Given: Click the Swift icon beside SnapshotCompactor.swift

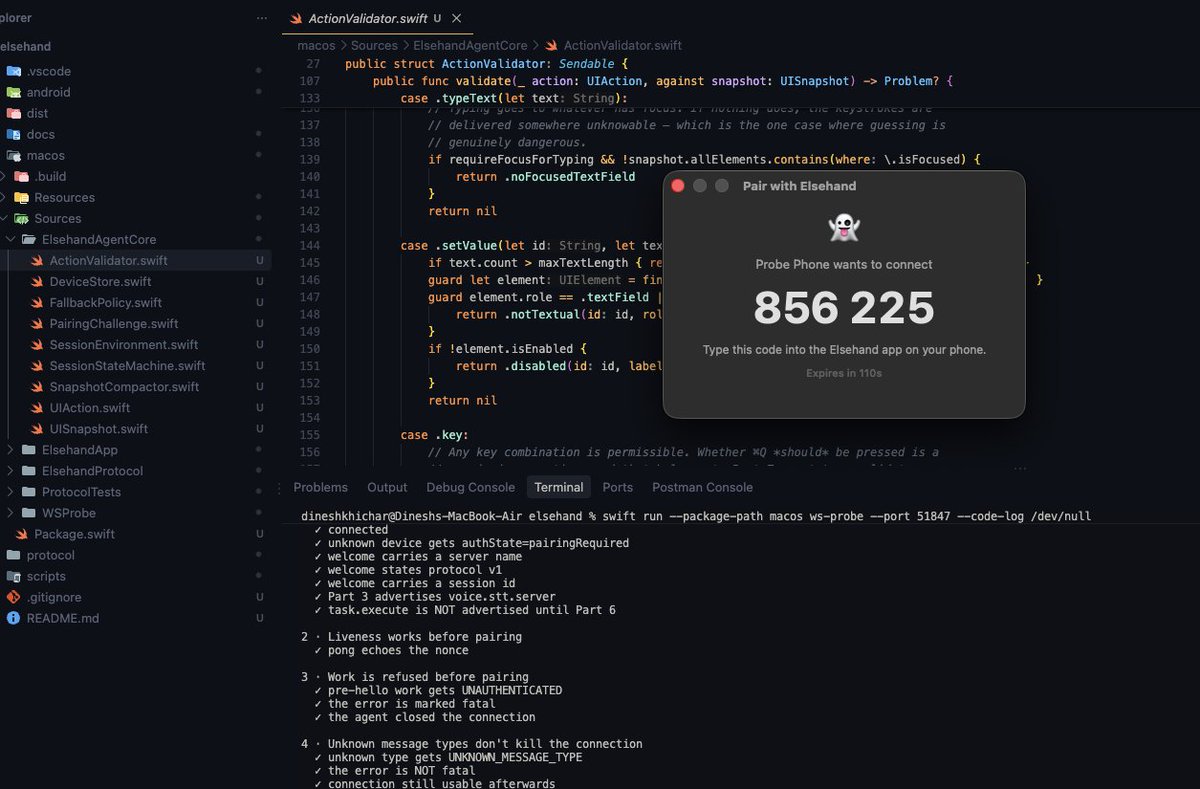Looking at the screenshot, I should tap(38, 387).
